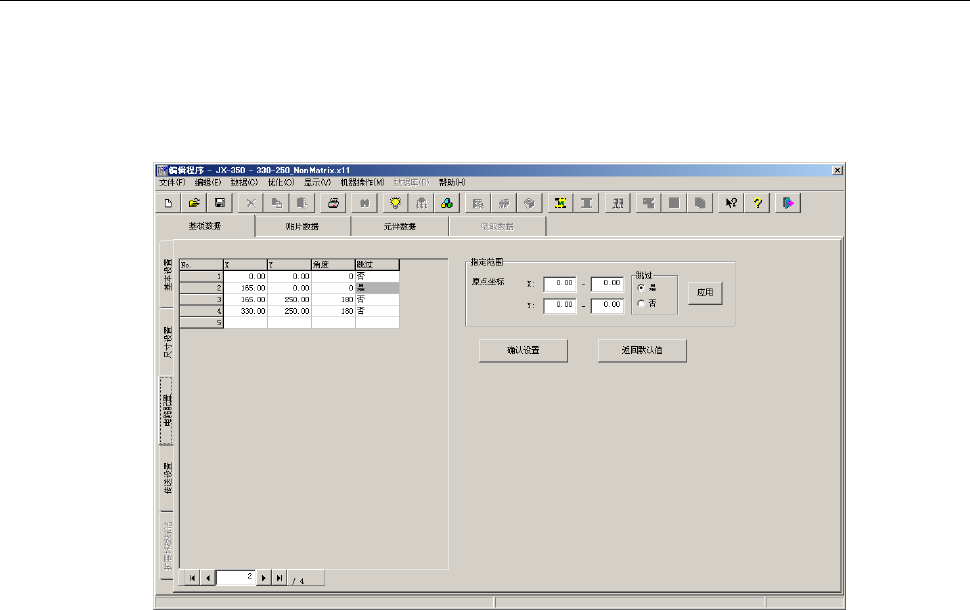Click the What's This arrow-question help icon
Viewport: 970px width, 610px height.
732,203
